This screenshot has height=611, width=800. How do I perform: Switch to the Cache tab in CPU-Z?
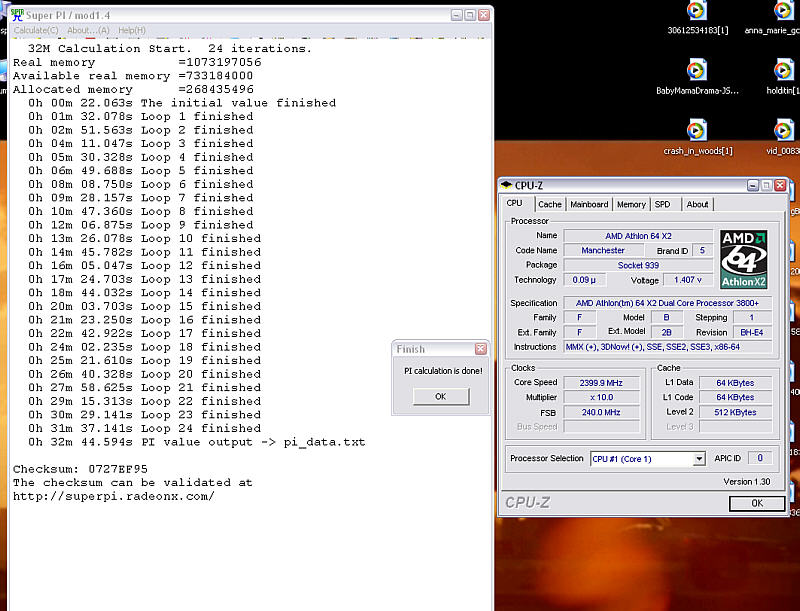coord(549,204)
